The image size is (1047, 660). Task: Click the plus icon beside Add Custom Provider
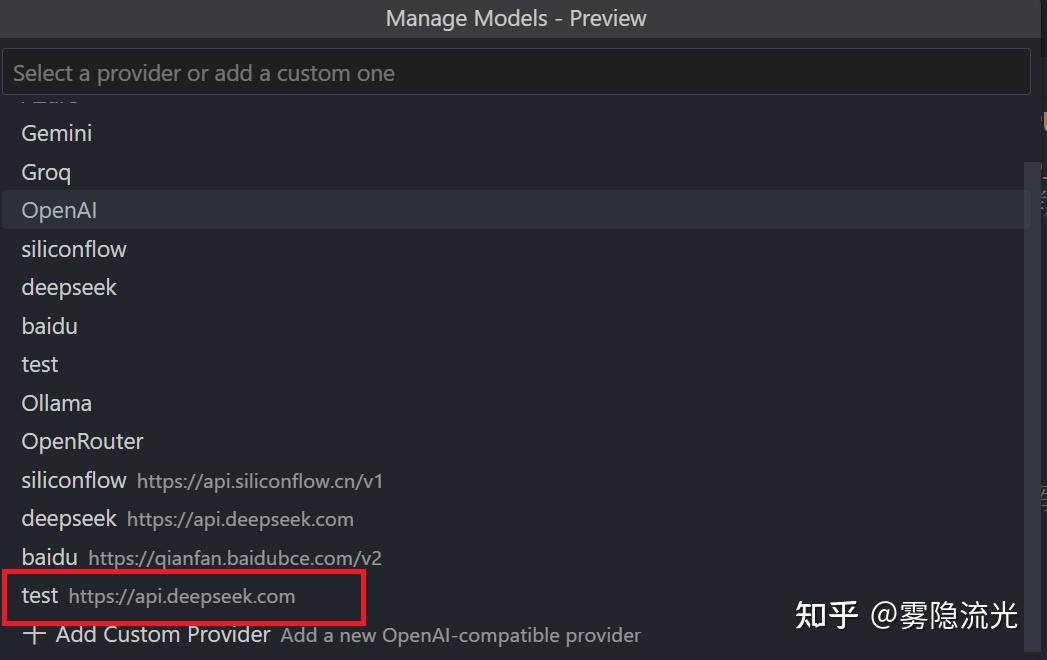pos(34,635)
